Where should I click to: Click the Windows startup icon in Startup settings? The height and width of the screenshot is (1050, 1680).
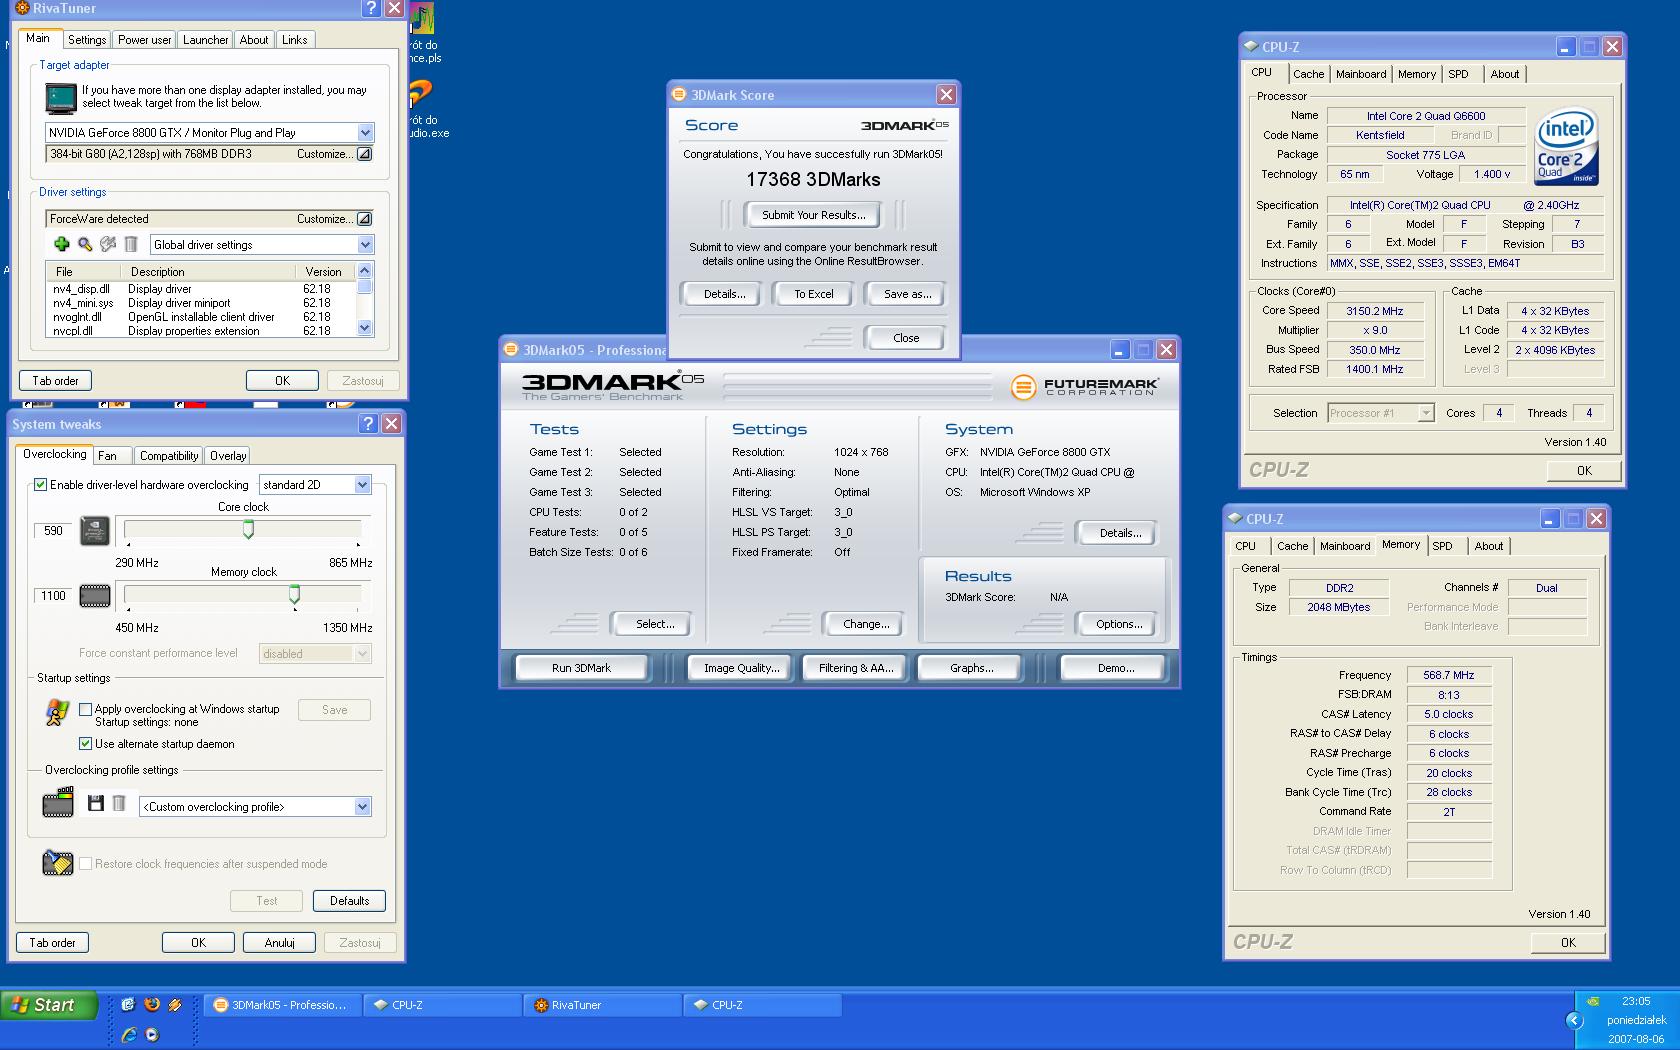[57, 712]
